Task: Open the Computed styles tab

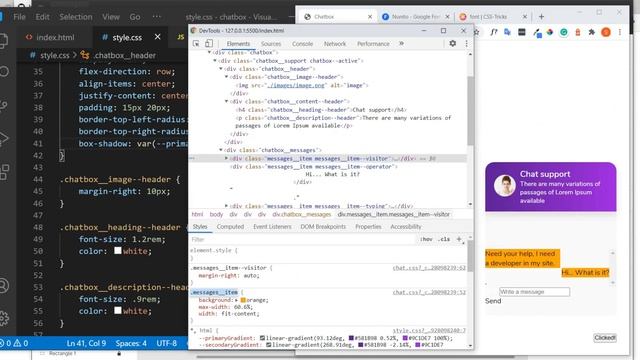Action: 230,227
